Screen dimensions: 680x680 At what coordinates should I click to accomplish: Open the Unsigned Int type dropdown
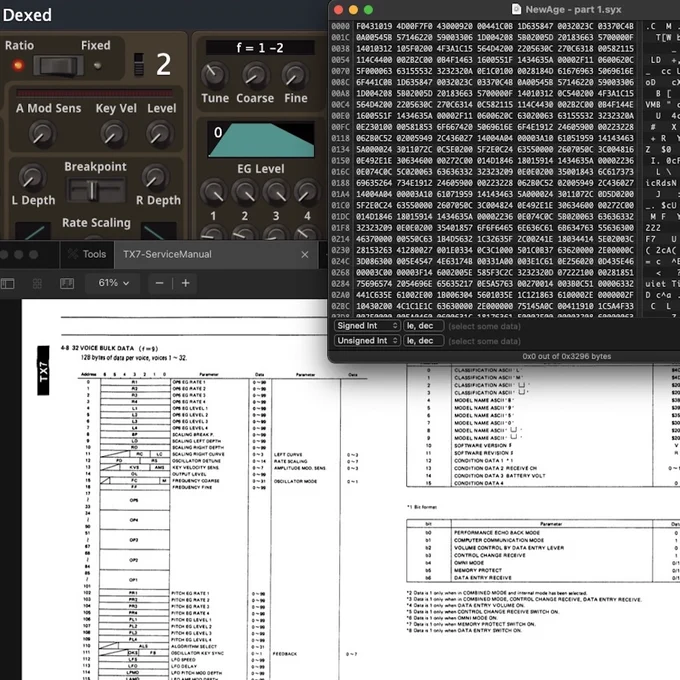366,341
